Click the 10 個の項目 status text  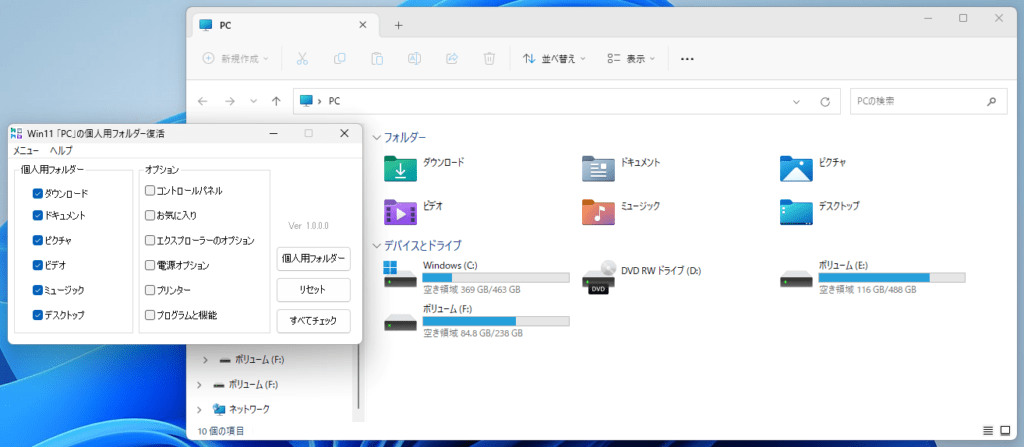pyautogui.click(x=221, y=431)
